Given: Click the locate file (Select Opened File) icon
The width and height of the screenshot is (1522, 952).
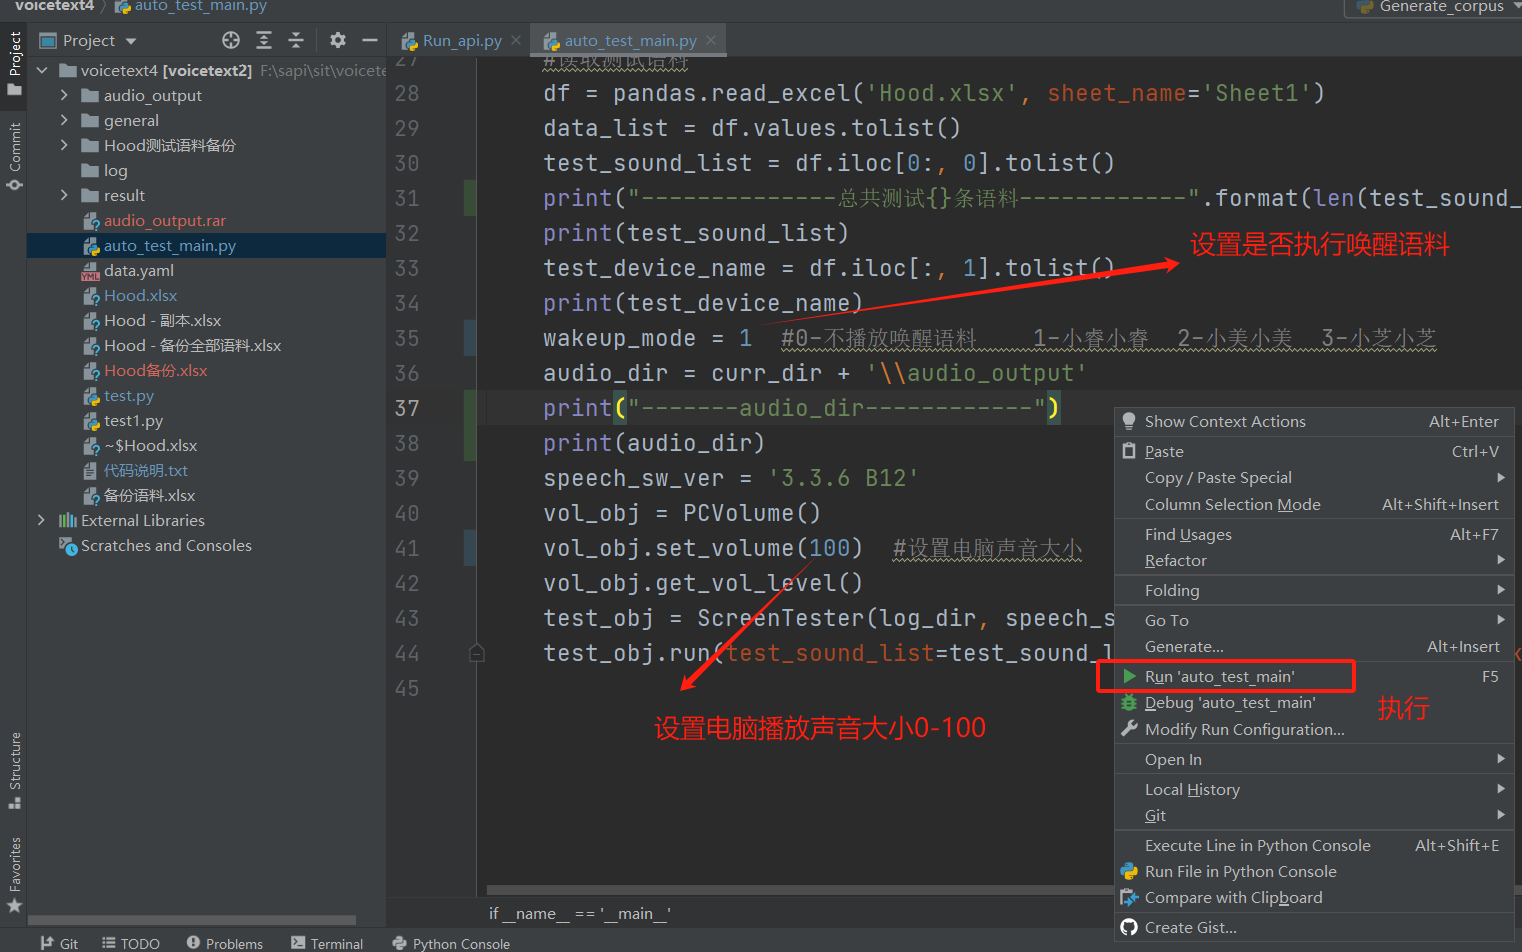Looking at the screenshot, I should 231,40.
